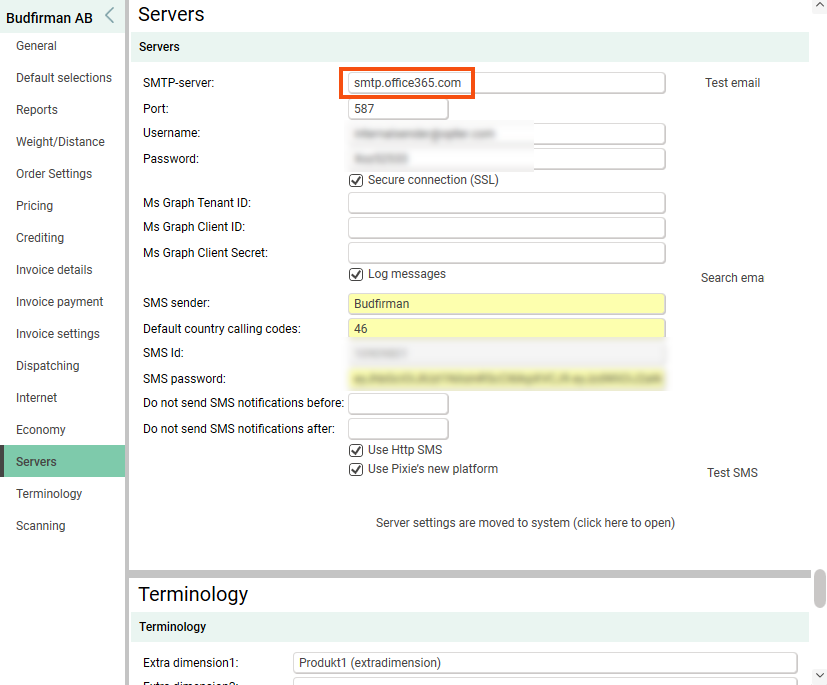Toggle the Secure connection (SSL) checkbox
The image size is (827, 685).
pos(355,181)
